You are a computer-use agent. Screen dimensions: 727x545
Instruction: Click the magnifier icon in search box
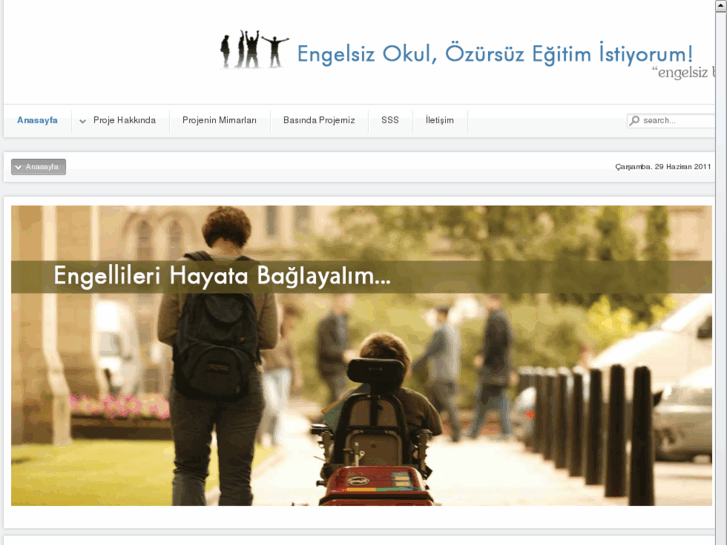coord(635,120)
